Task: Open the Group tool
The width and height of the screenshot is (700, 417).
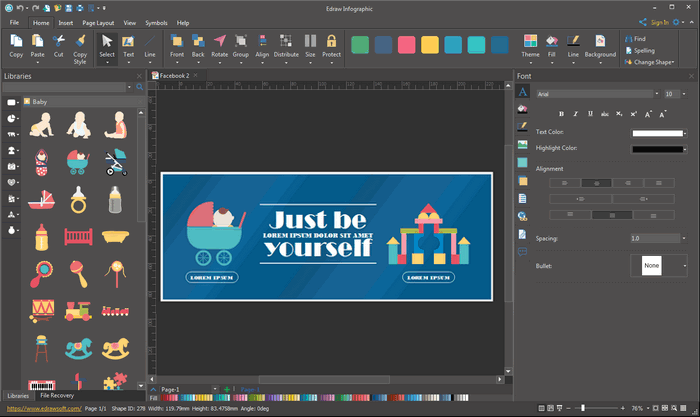Action: pyautogui.click(x=241, y=46)
